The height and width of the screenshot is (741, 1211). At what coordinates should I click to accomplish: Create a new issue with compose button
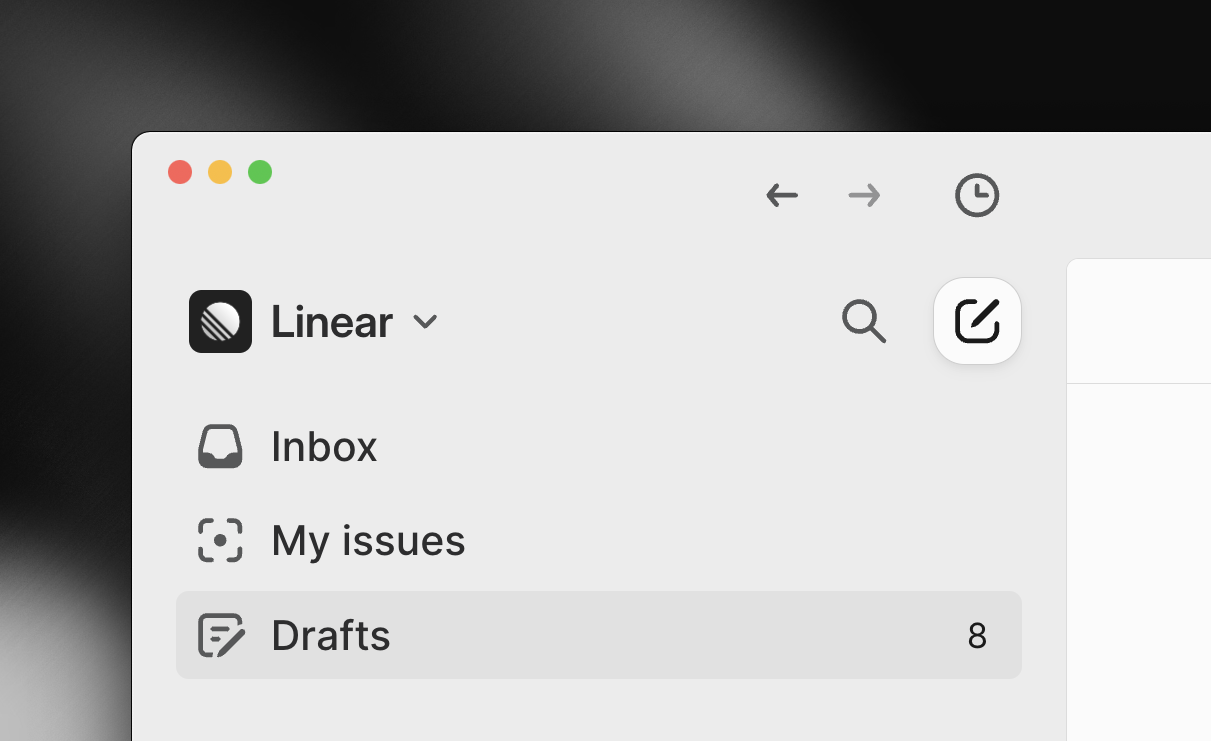click(x=977, y=321)
